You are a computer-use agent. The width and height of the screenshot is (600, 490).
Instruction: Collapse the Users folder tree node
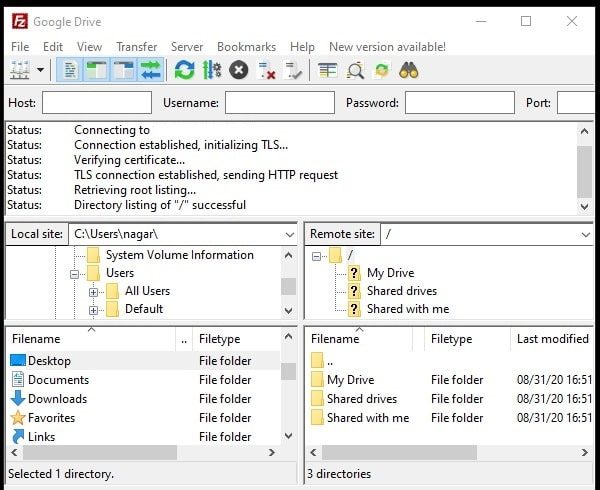click(75, 274)
